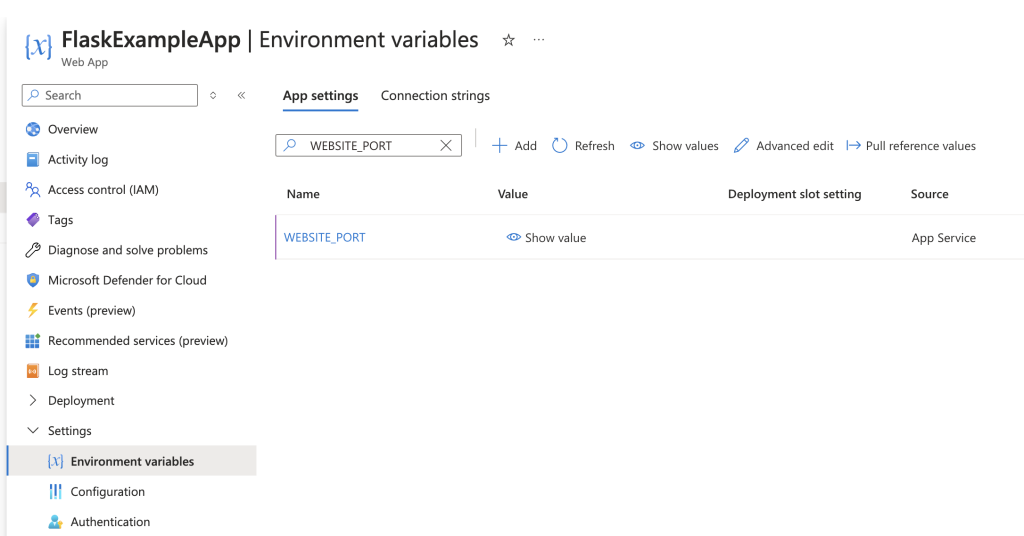Screen dimensions: 1024x536
Task: Toggle Show values eye icon in toolbar
Action: (x=637, y=146)
